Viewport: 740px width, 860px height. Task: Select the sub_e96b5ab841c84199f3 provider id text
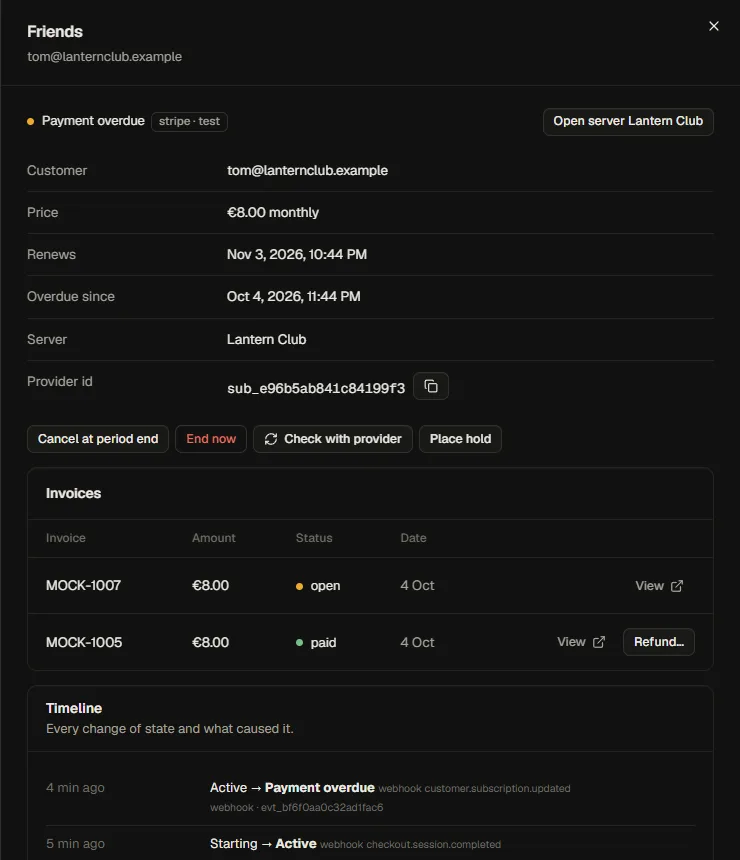point(316,388)
